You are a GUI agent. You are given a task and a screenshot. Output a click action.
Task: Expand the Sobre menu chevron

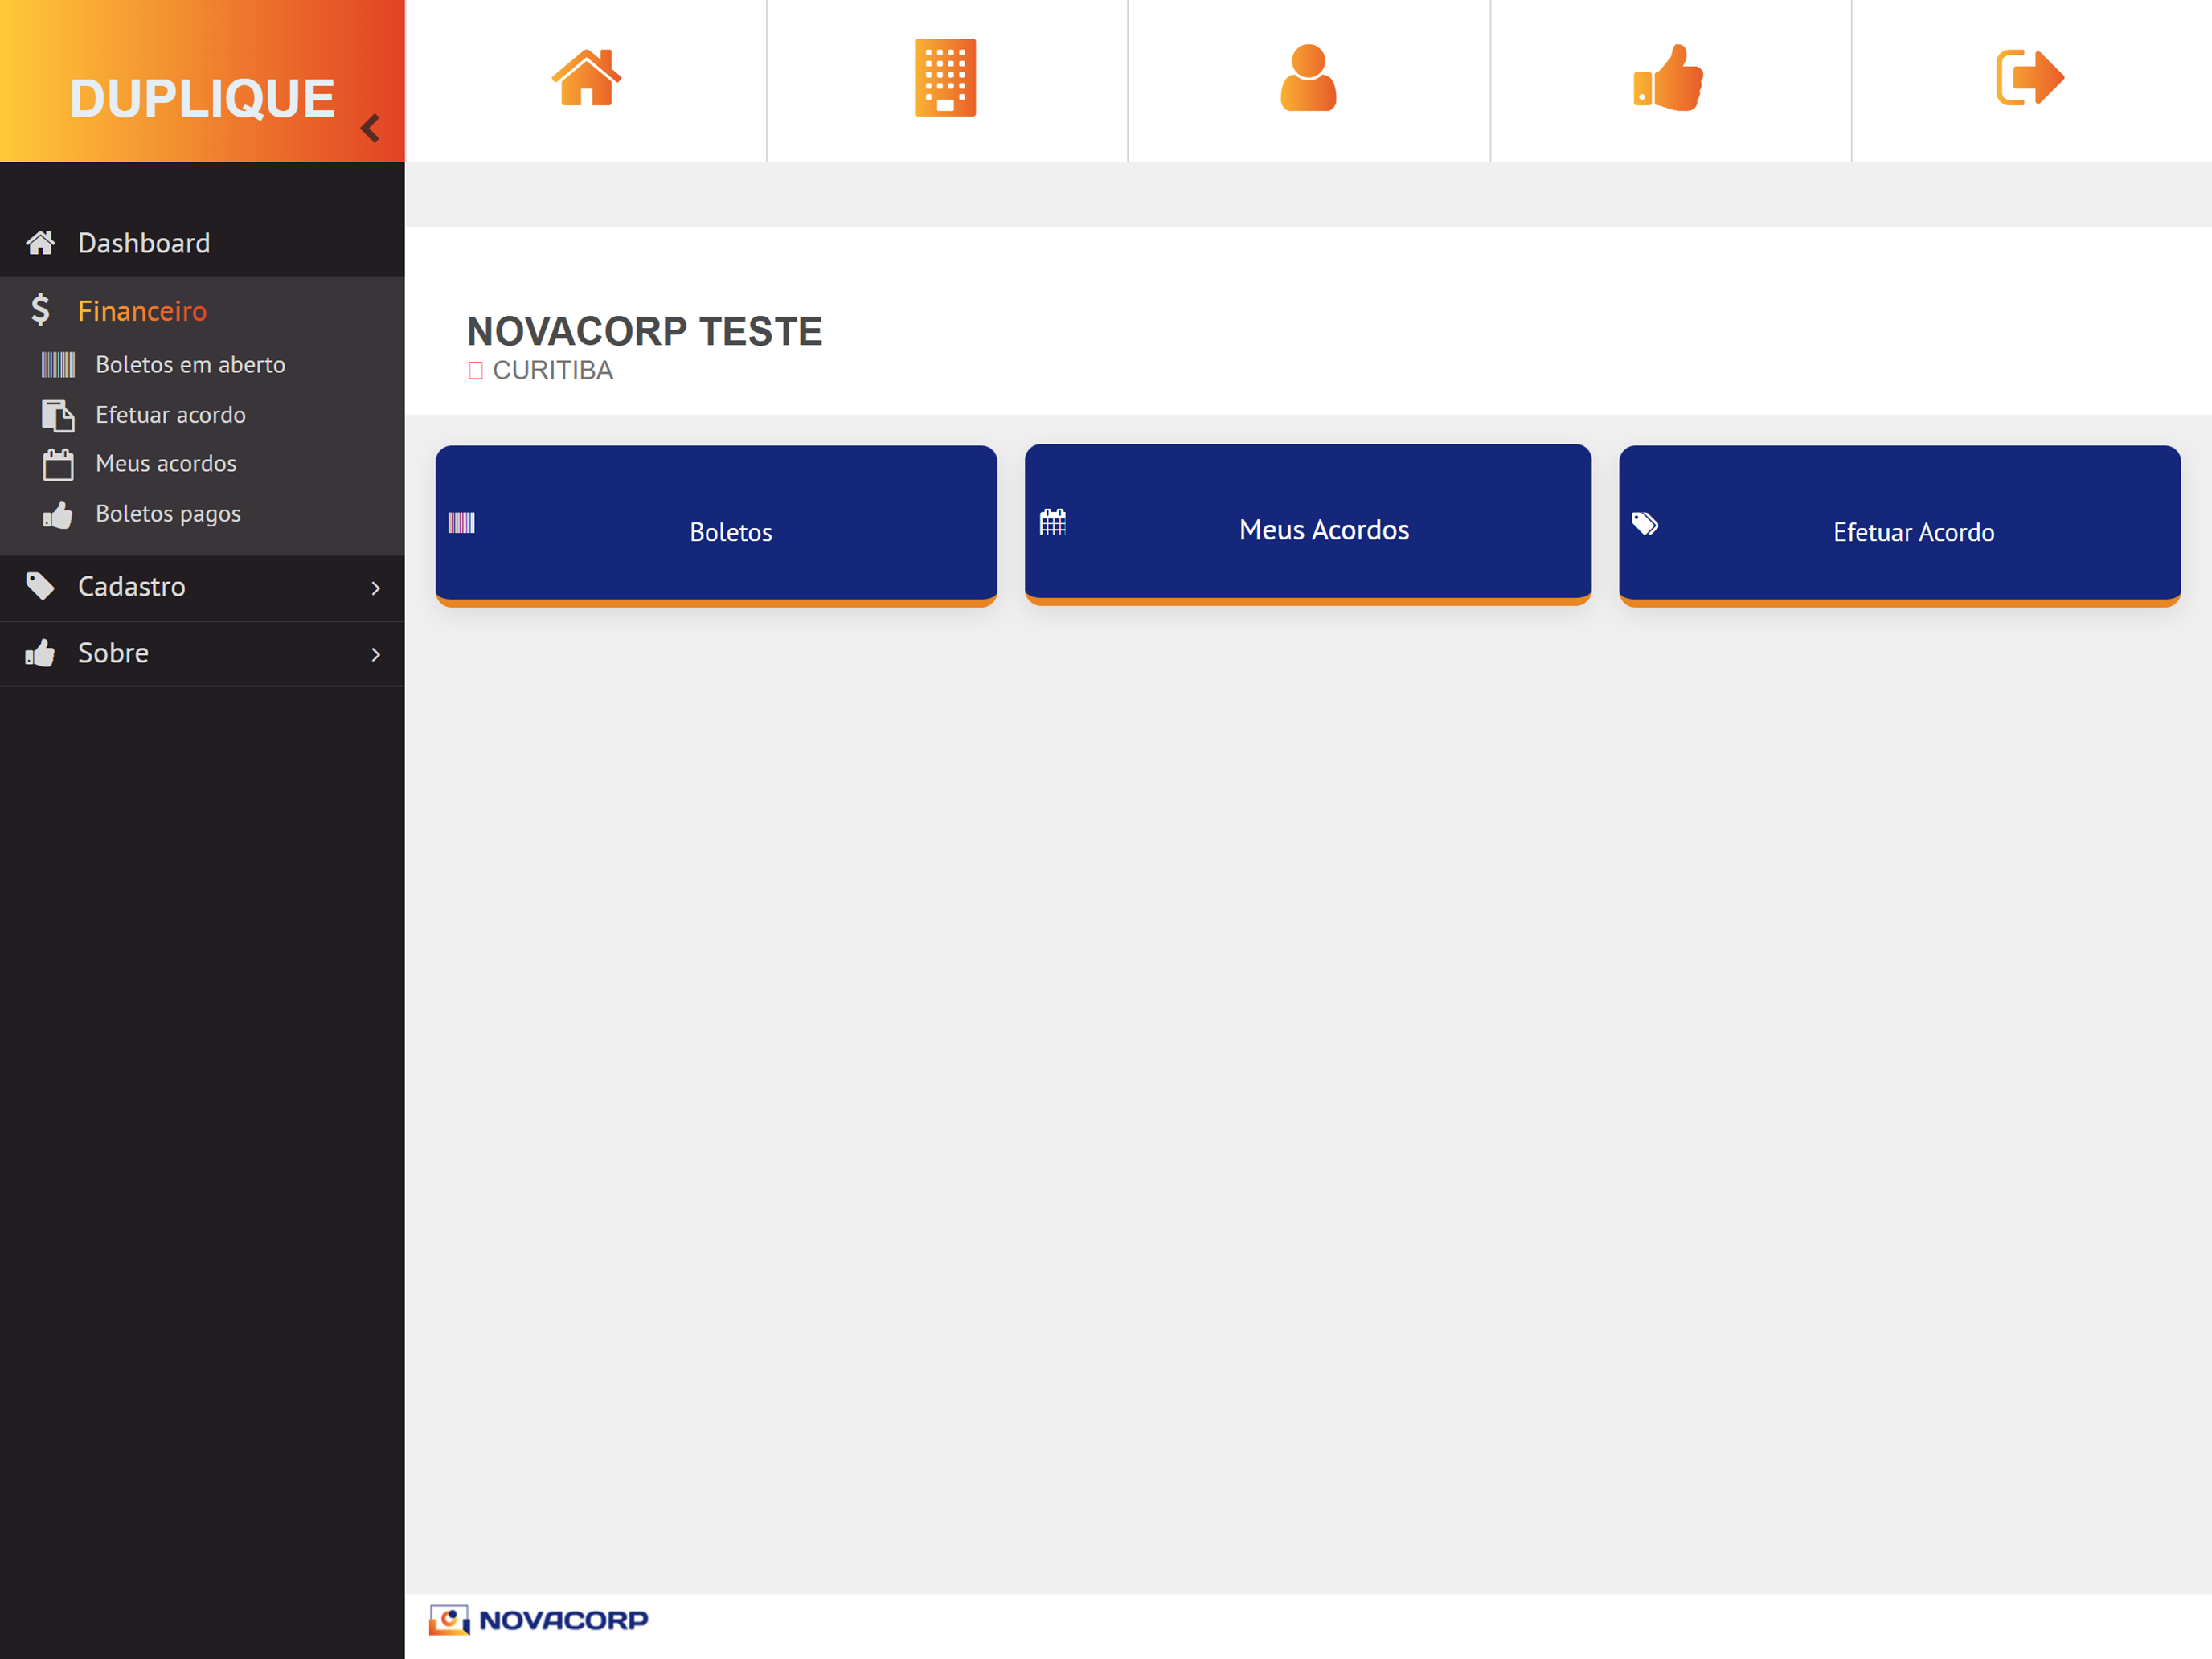[376, 655]
